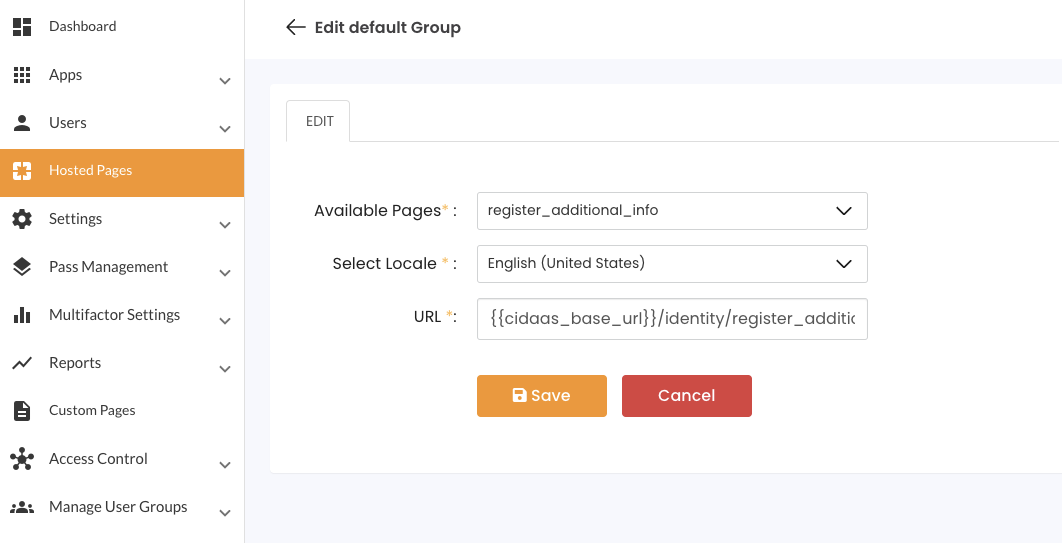Click the Access Control network icon
Viewport: 1062px width, 543px height.
(x=22, y=459)
